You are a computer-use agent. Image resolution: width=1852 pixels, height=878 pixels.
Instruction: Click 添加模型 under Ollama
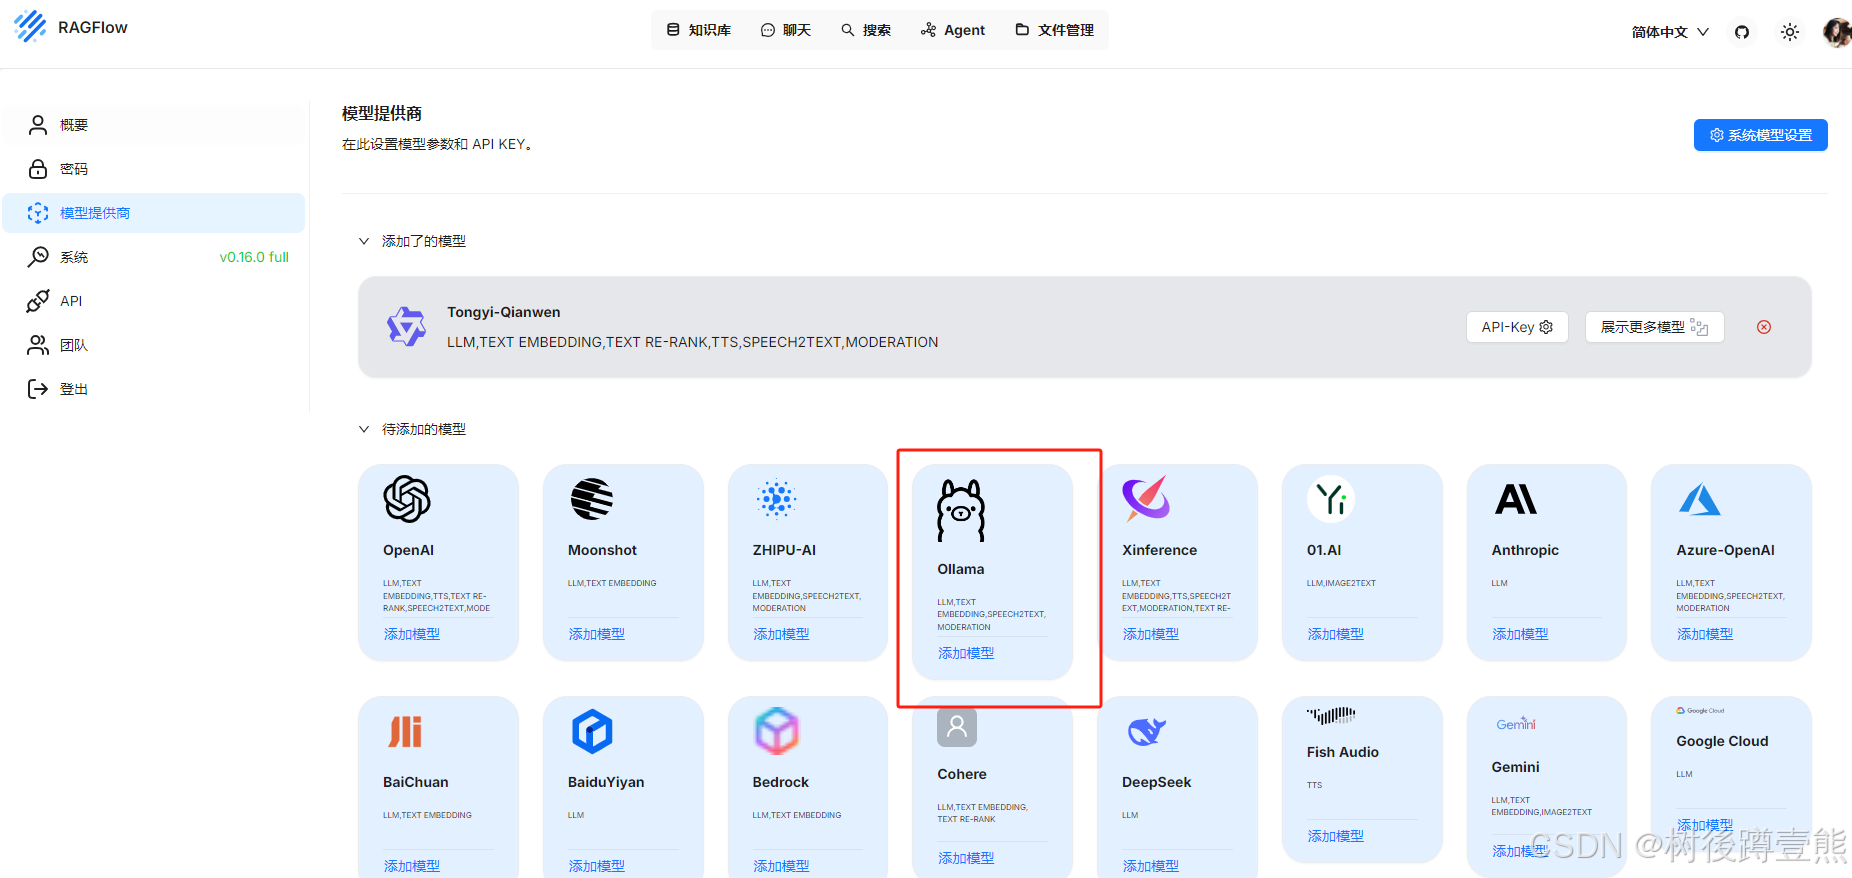point(966,653)
